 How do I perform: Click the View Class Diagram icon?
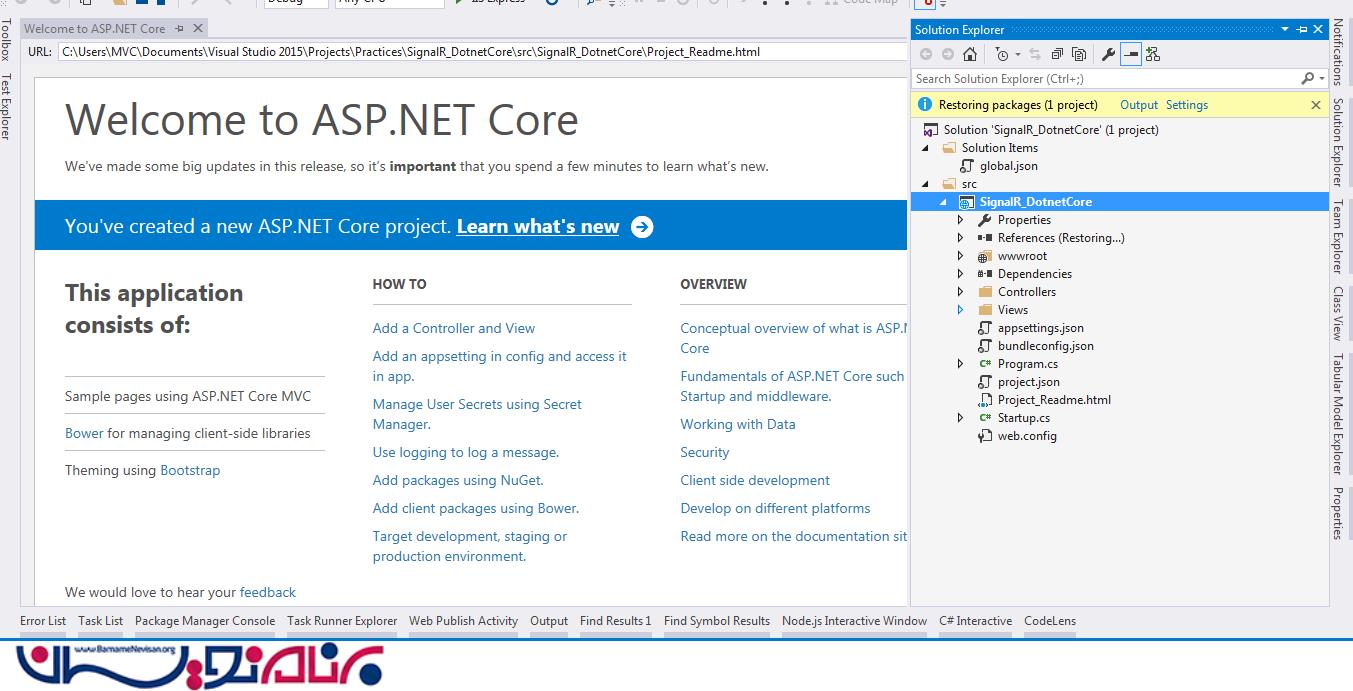tap(1153, 54)
